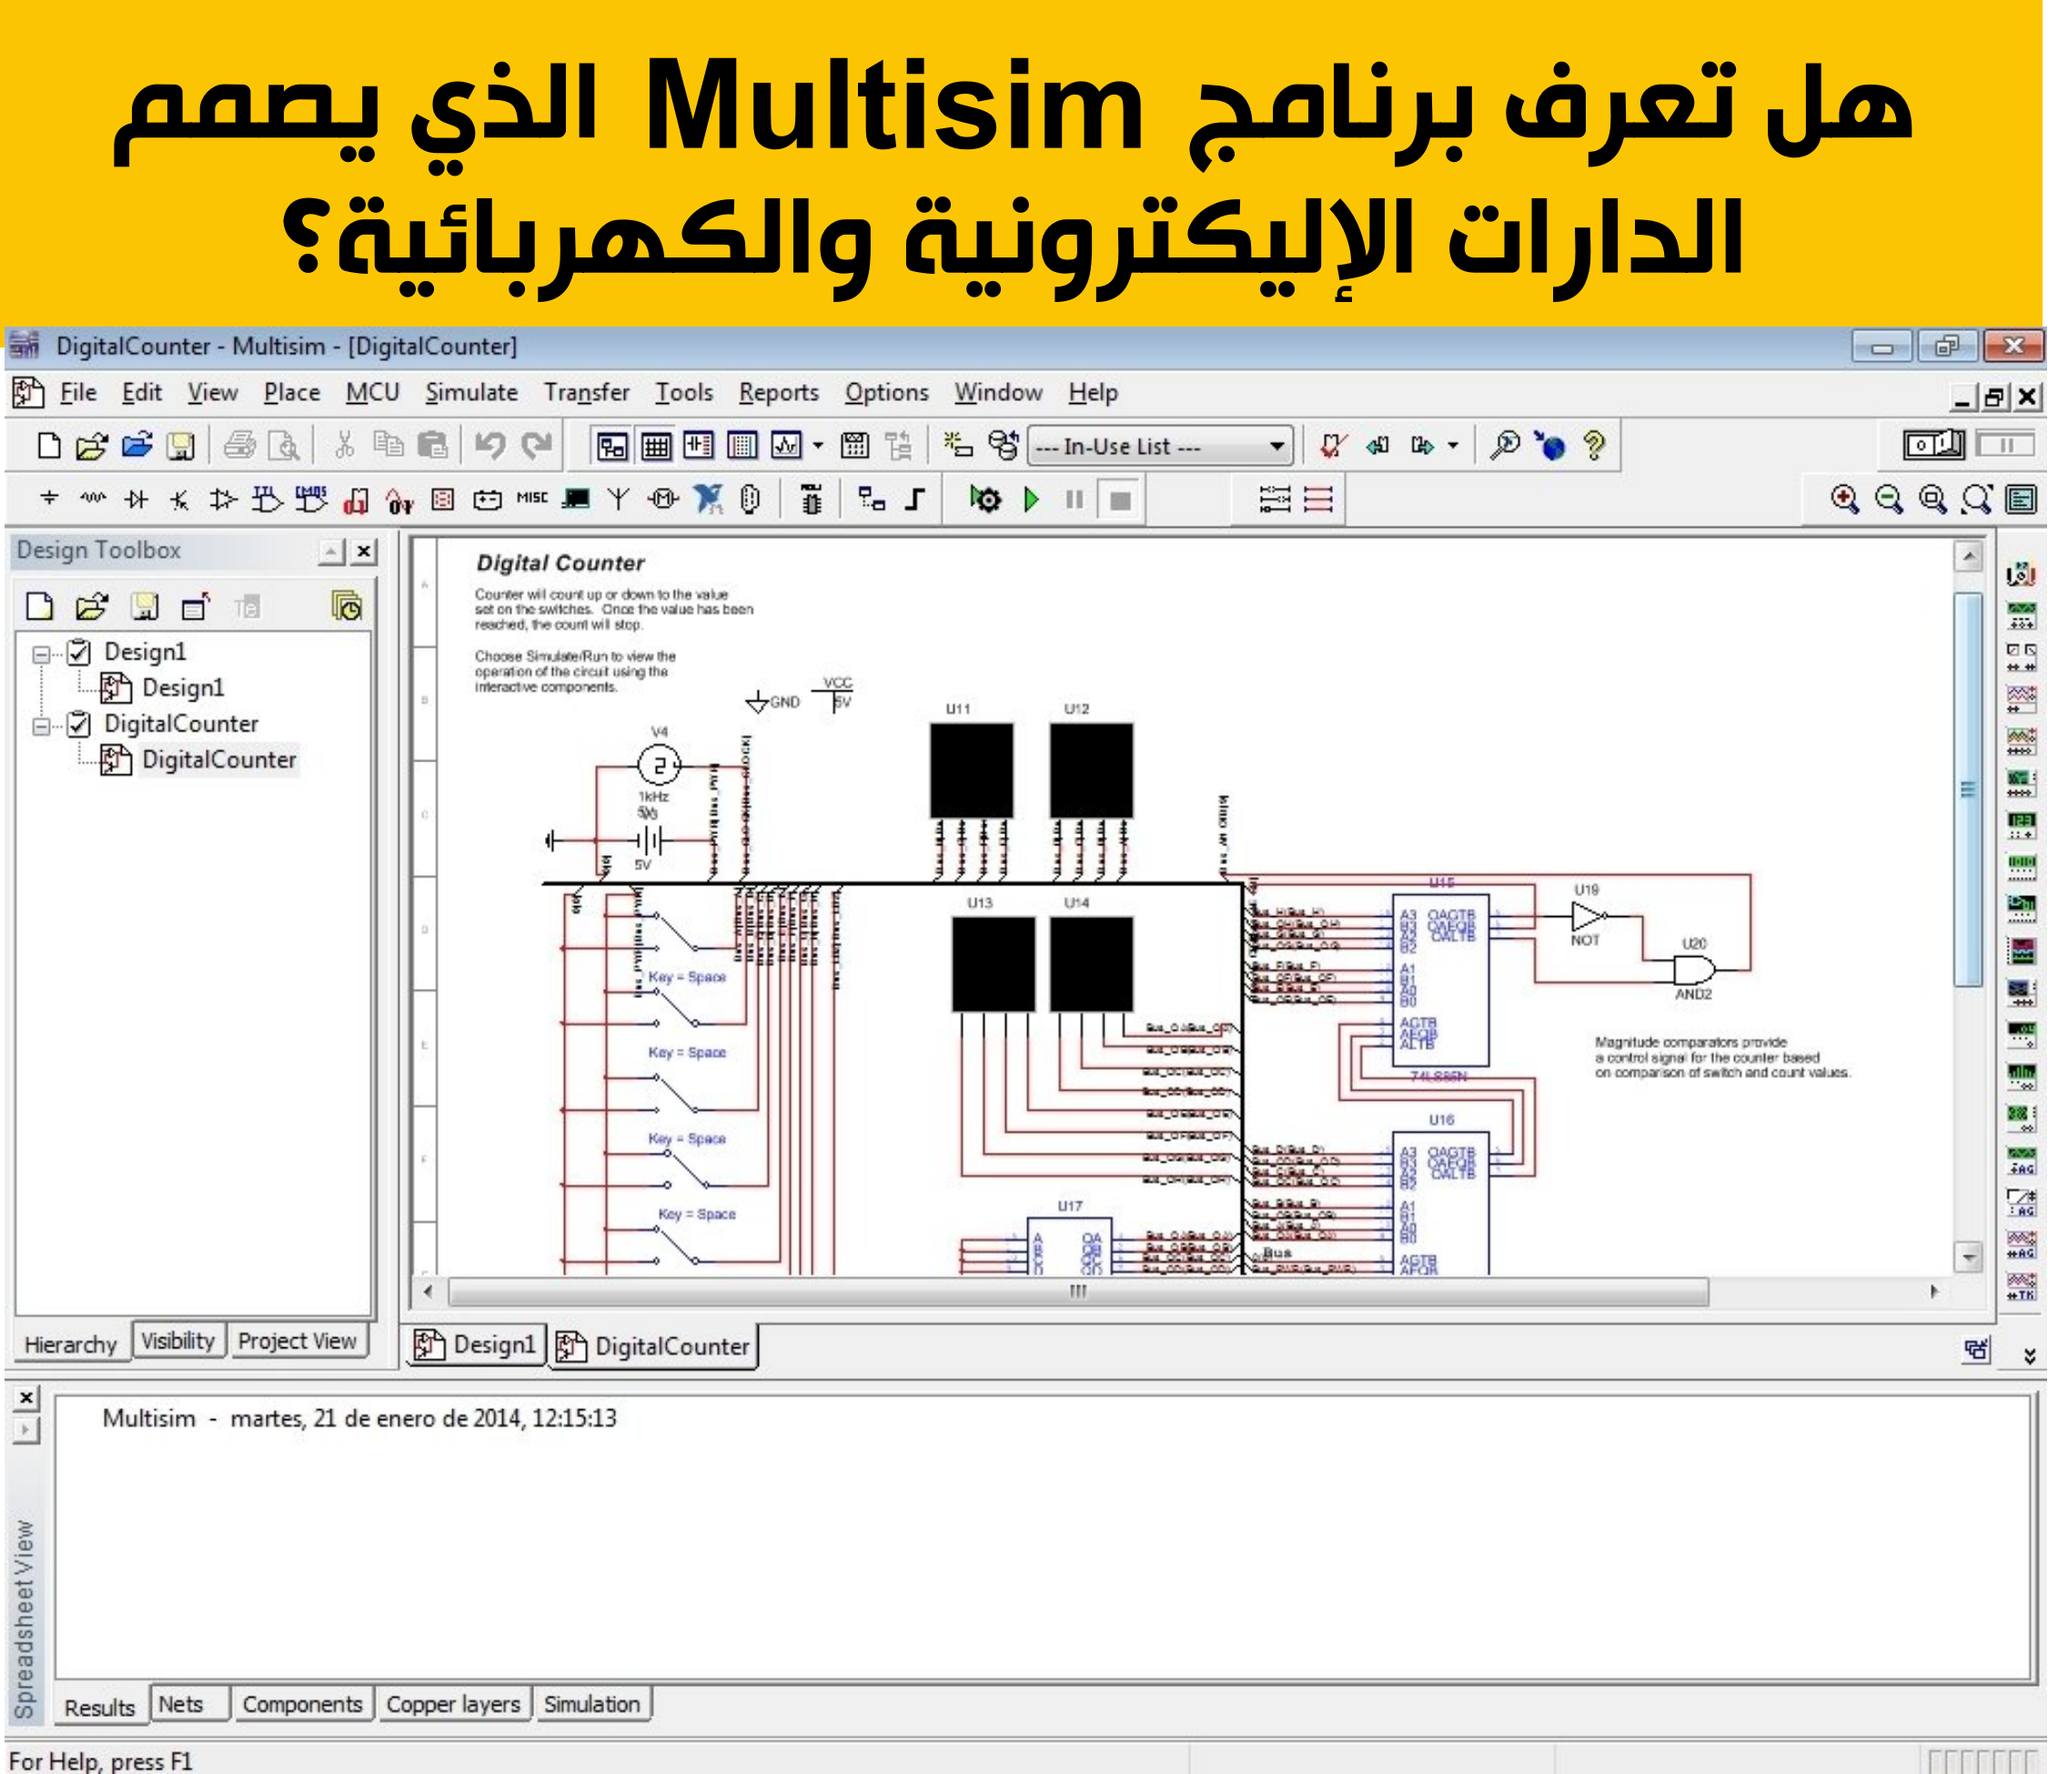Click the Design Toolbox pin-up arrow button
The height and width of the screenshot is (1774, 2048).
click(331, 551)
